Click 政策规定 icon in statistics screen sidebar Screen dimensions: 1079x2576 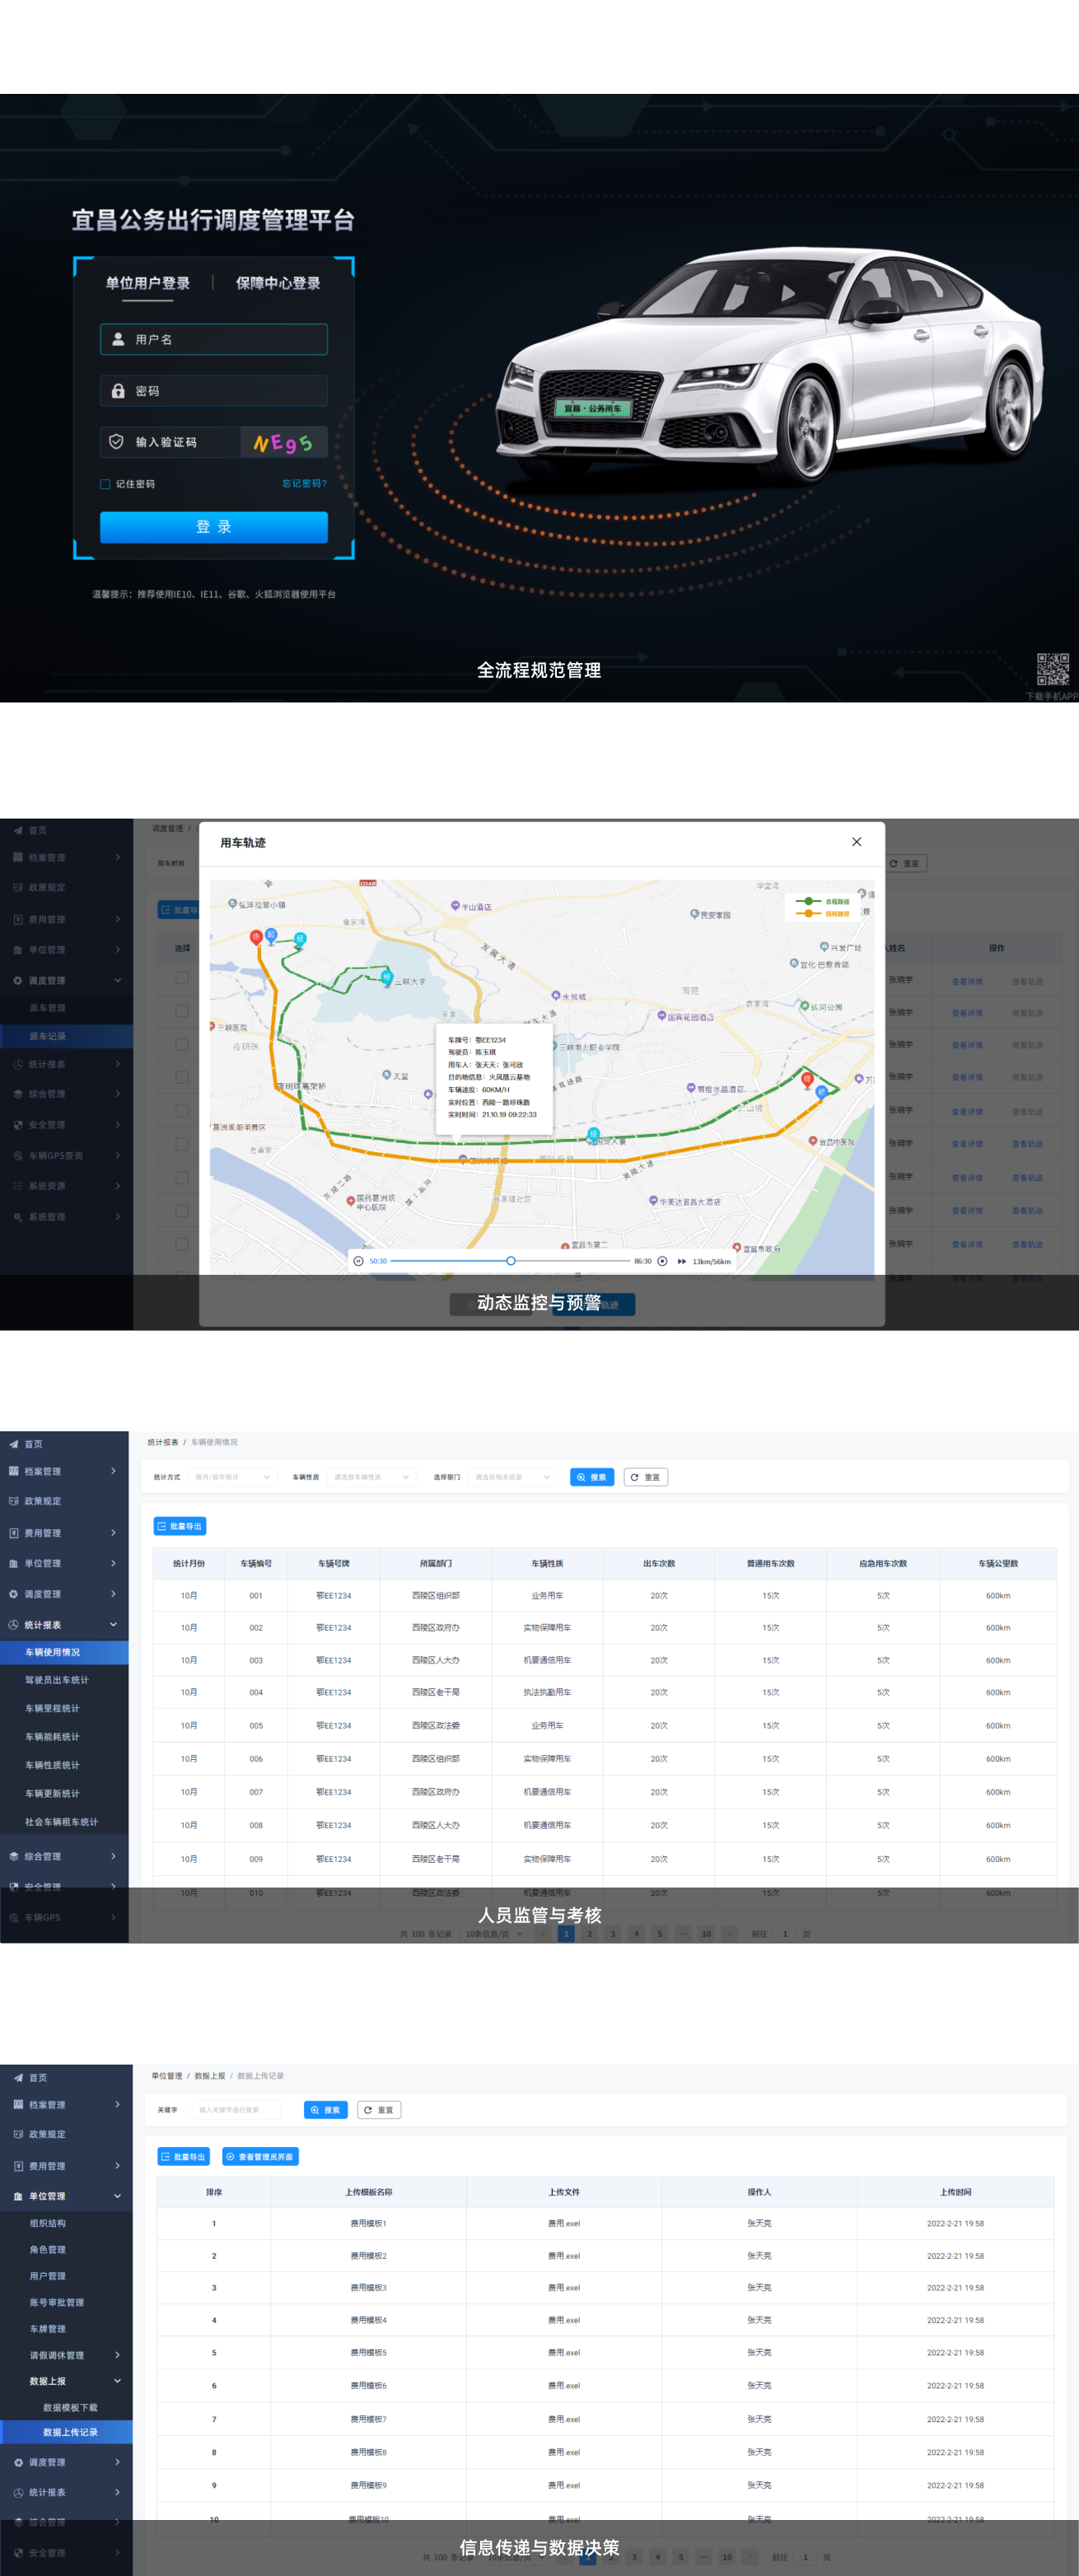click(13, 1501)
